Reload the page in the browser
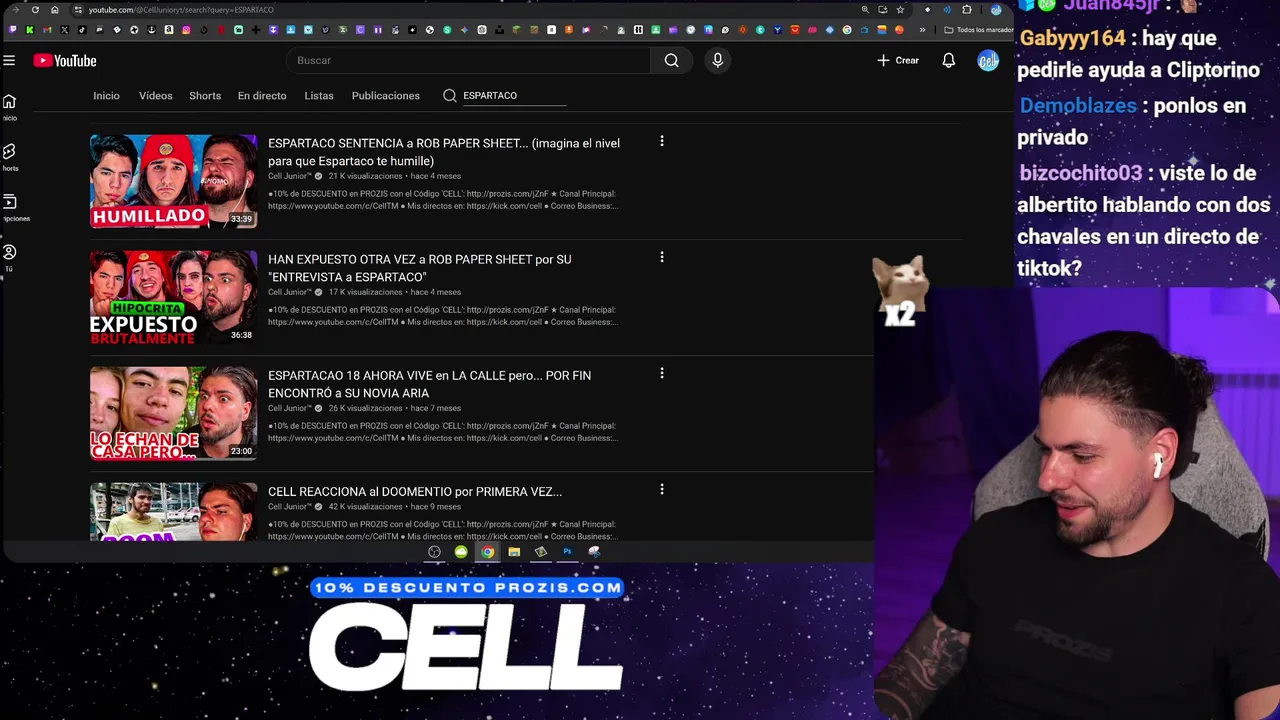This screenshot has height=720, width=1280. coord(35,10)
